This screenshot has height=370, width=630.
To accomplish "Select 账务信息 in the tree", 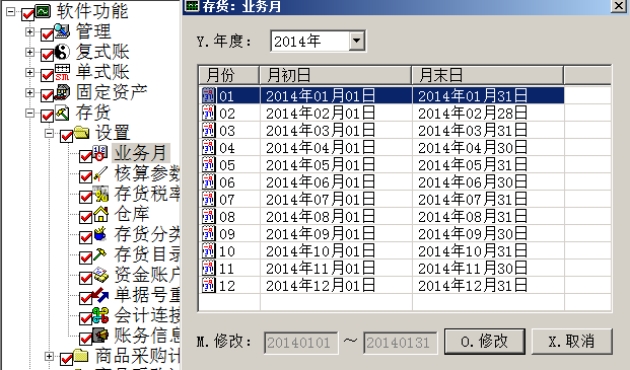I will [146, 336].
